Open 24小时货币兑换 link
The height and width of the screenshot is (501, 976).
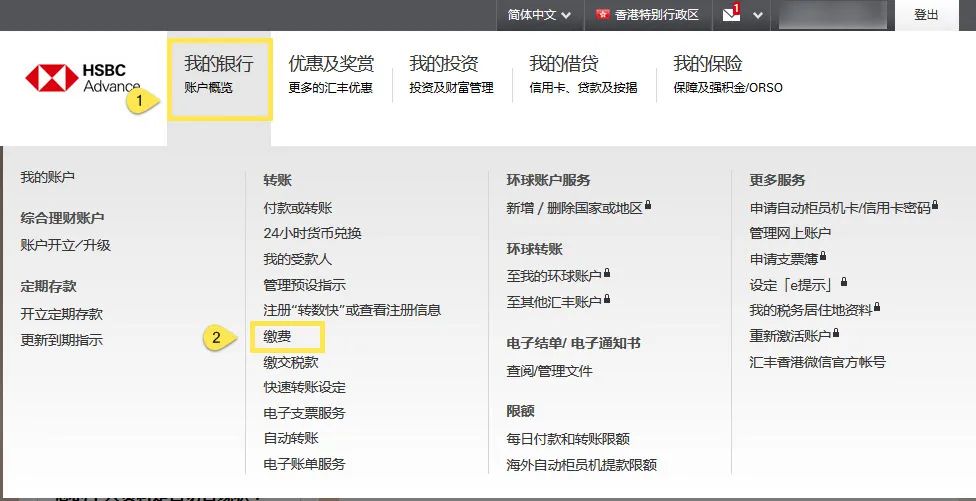[312, 233]
